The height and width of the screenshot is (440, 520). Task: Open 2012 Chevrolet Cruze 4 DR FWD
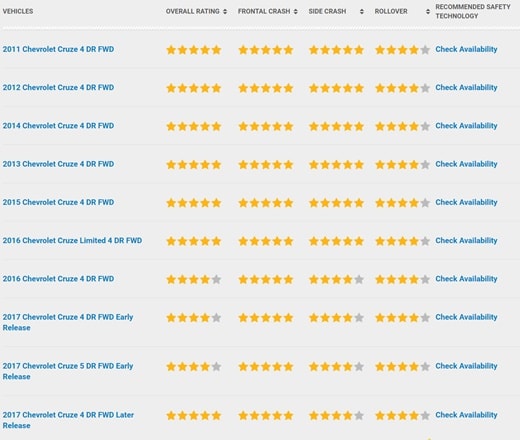58,88
